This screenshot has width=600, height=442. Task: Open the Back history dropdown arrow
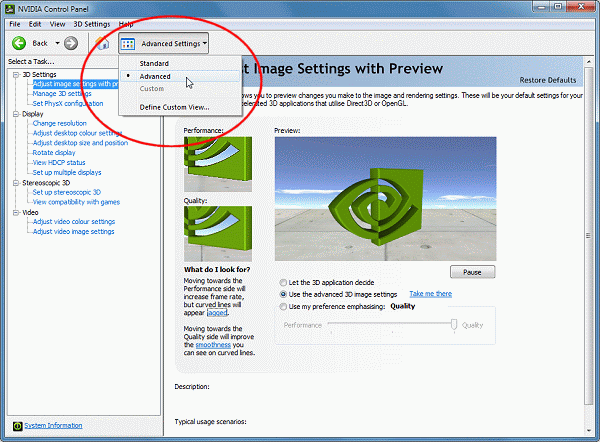pos(57,43)
